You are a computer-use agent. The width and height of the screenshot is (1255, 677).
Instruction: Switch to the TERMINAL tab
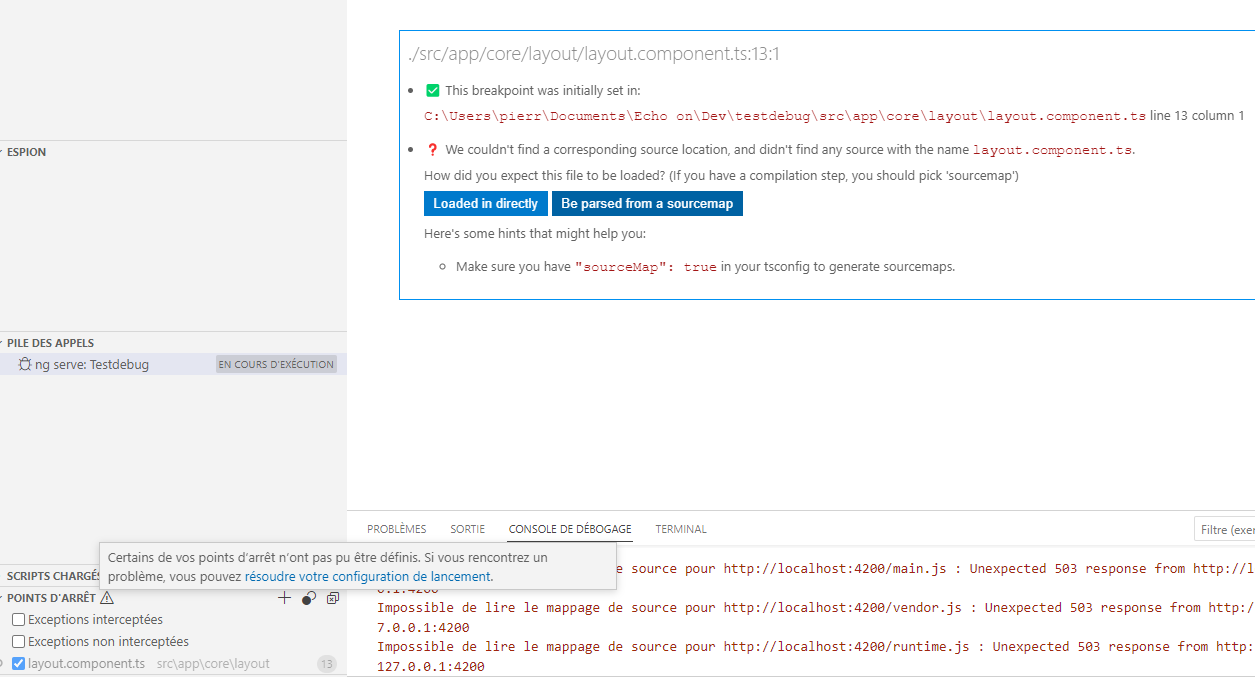coord(680,529)
